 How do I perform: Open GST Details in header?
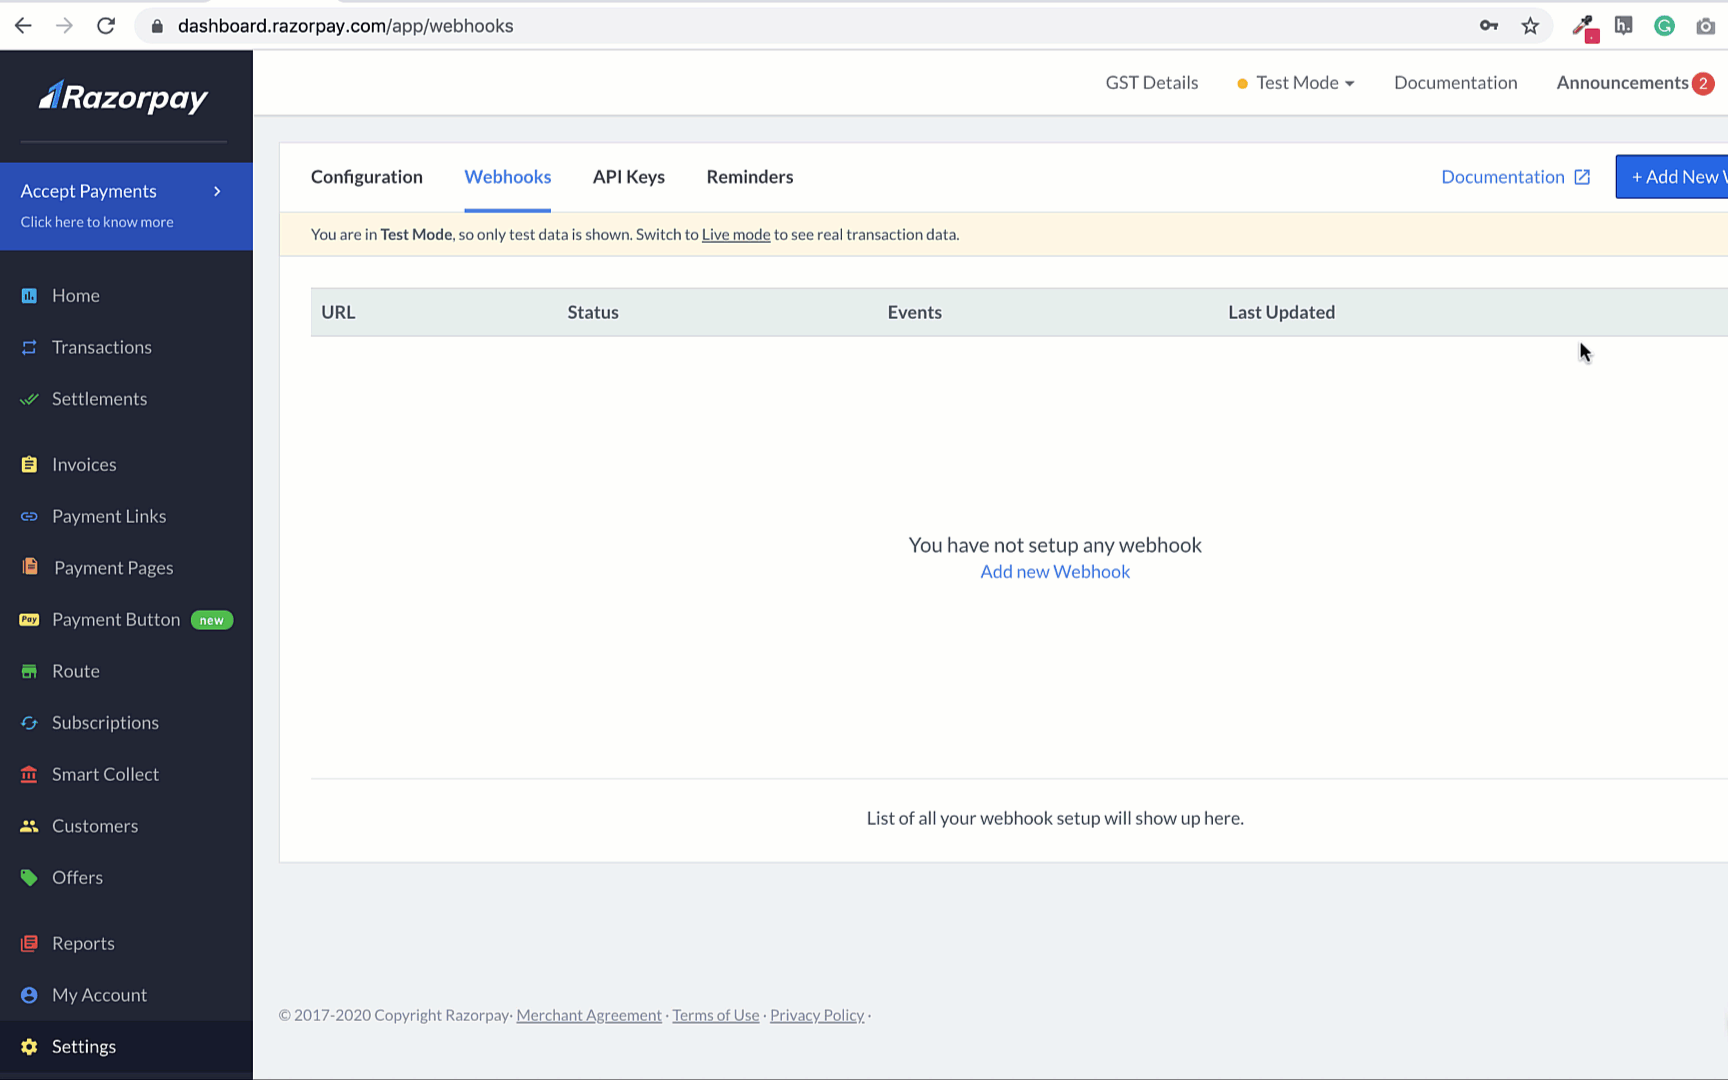tap(1152, 83)
